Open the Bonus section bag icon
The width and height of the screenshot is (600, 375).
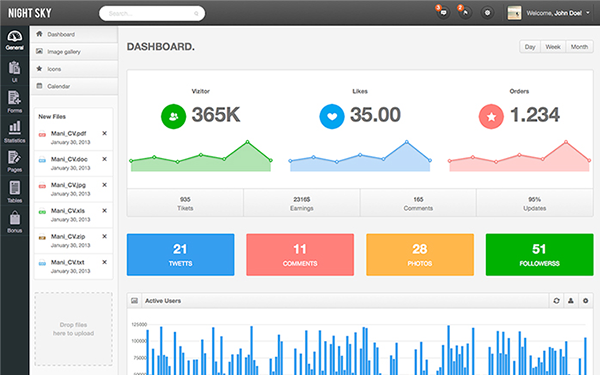15,218
